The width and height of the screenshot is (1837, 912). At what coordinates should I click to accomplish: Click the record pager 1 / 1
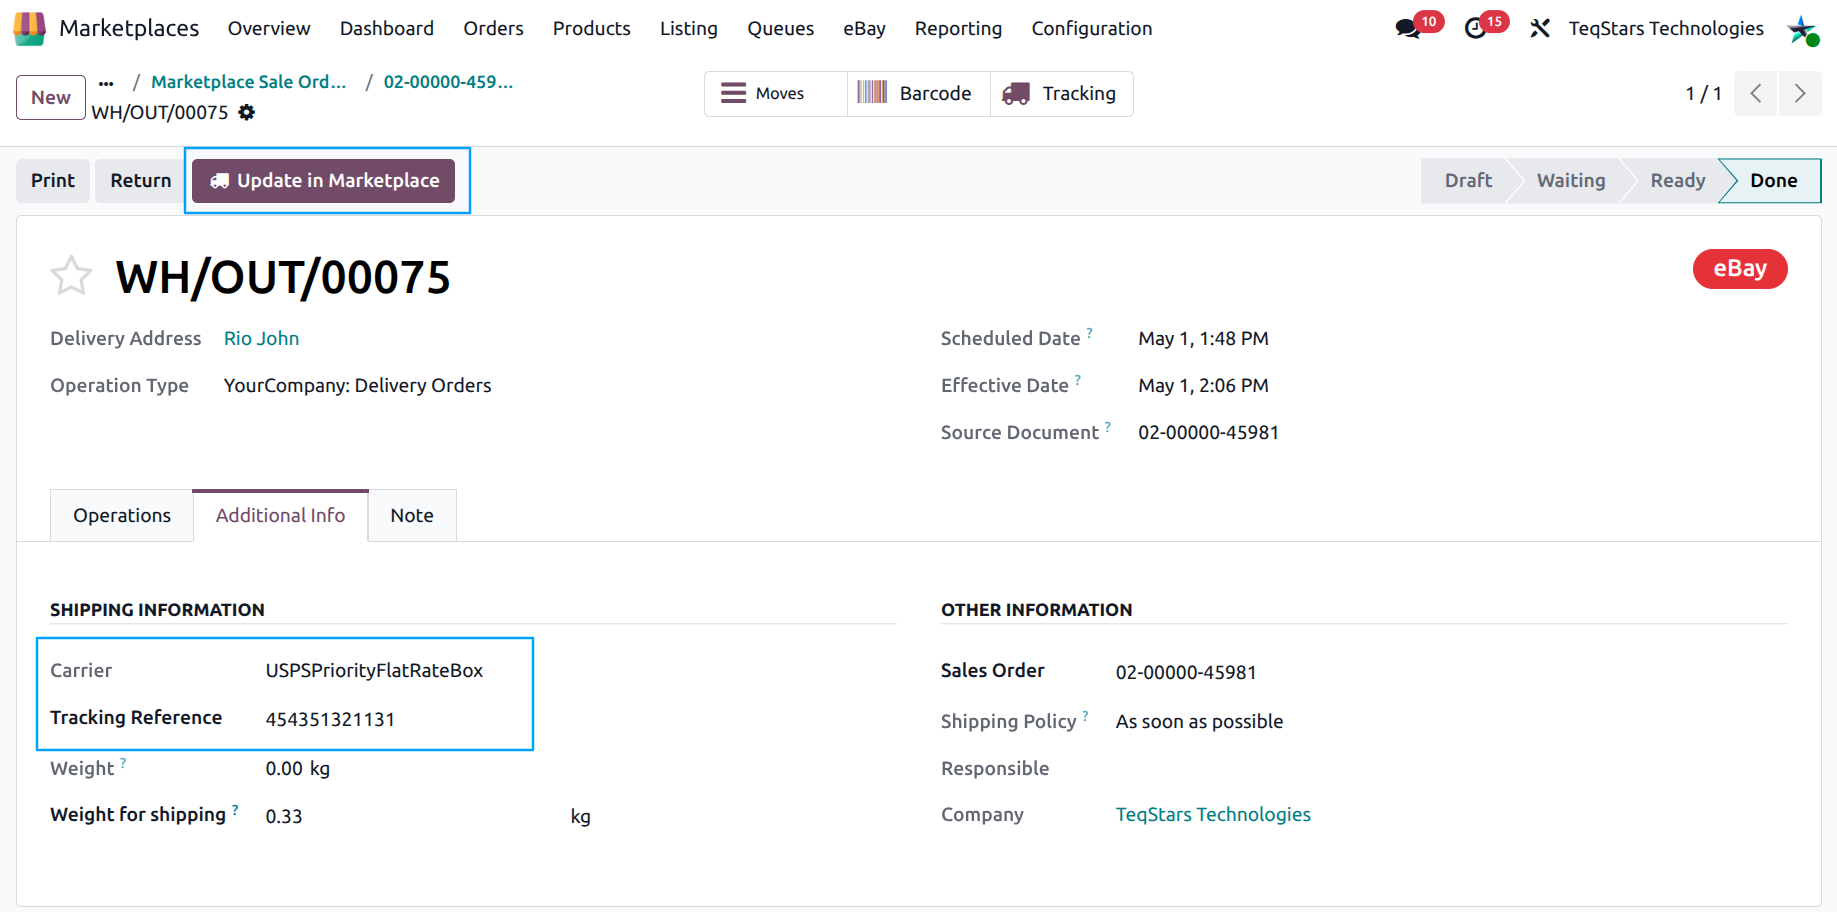click(1703, 94)
